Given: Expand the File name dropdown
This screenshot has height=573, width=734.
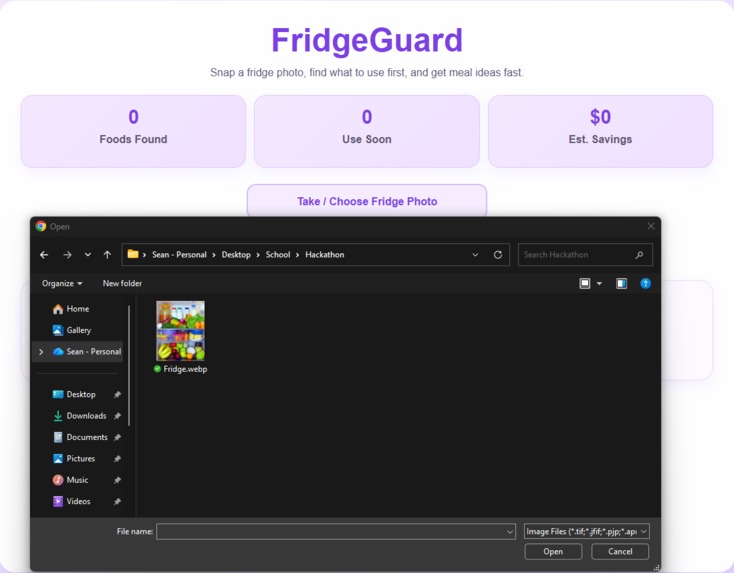Looking at the screenshot, I should (x=510, y=532).
